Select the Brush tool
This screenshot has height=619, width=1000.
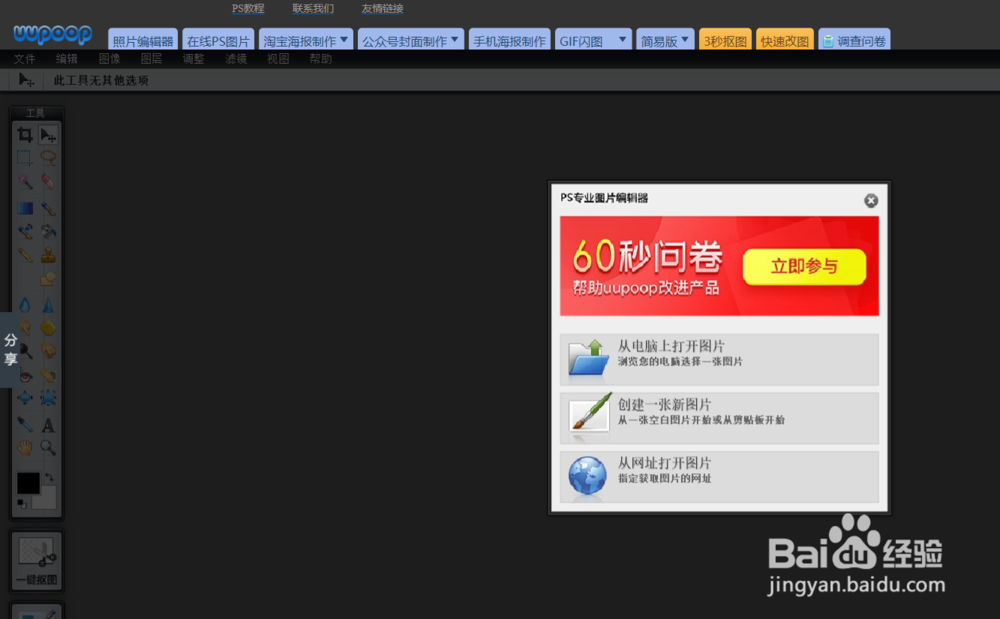pos(48,208)
